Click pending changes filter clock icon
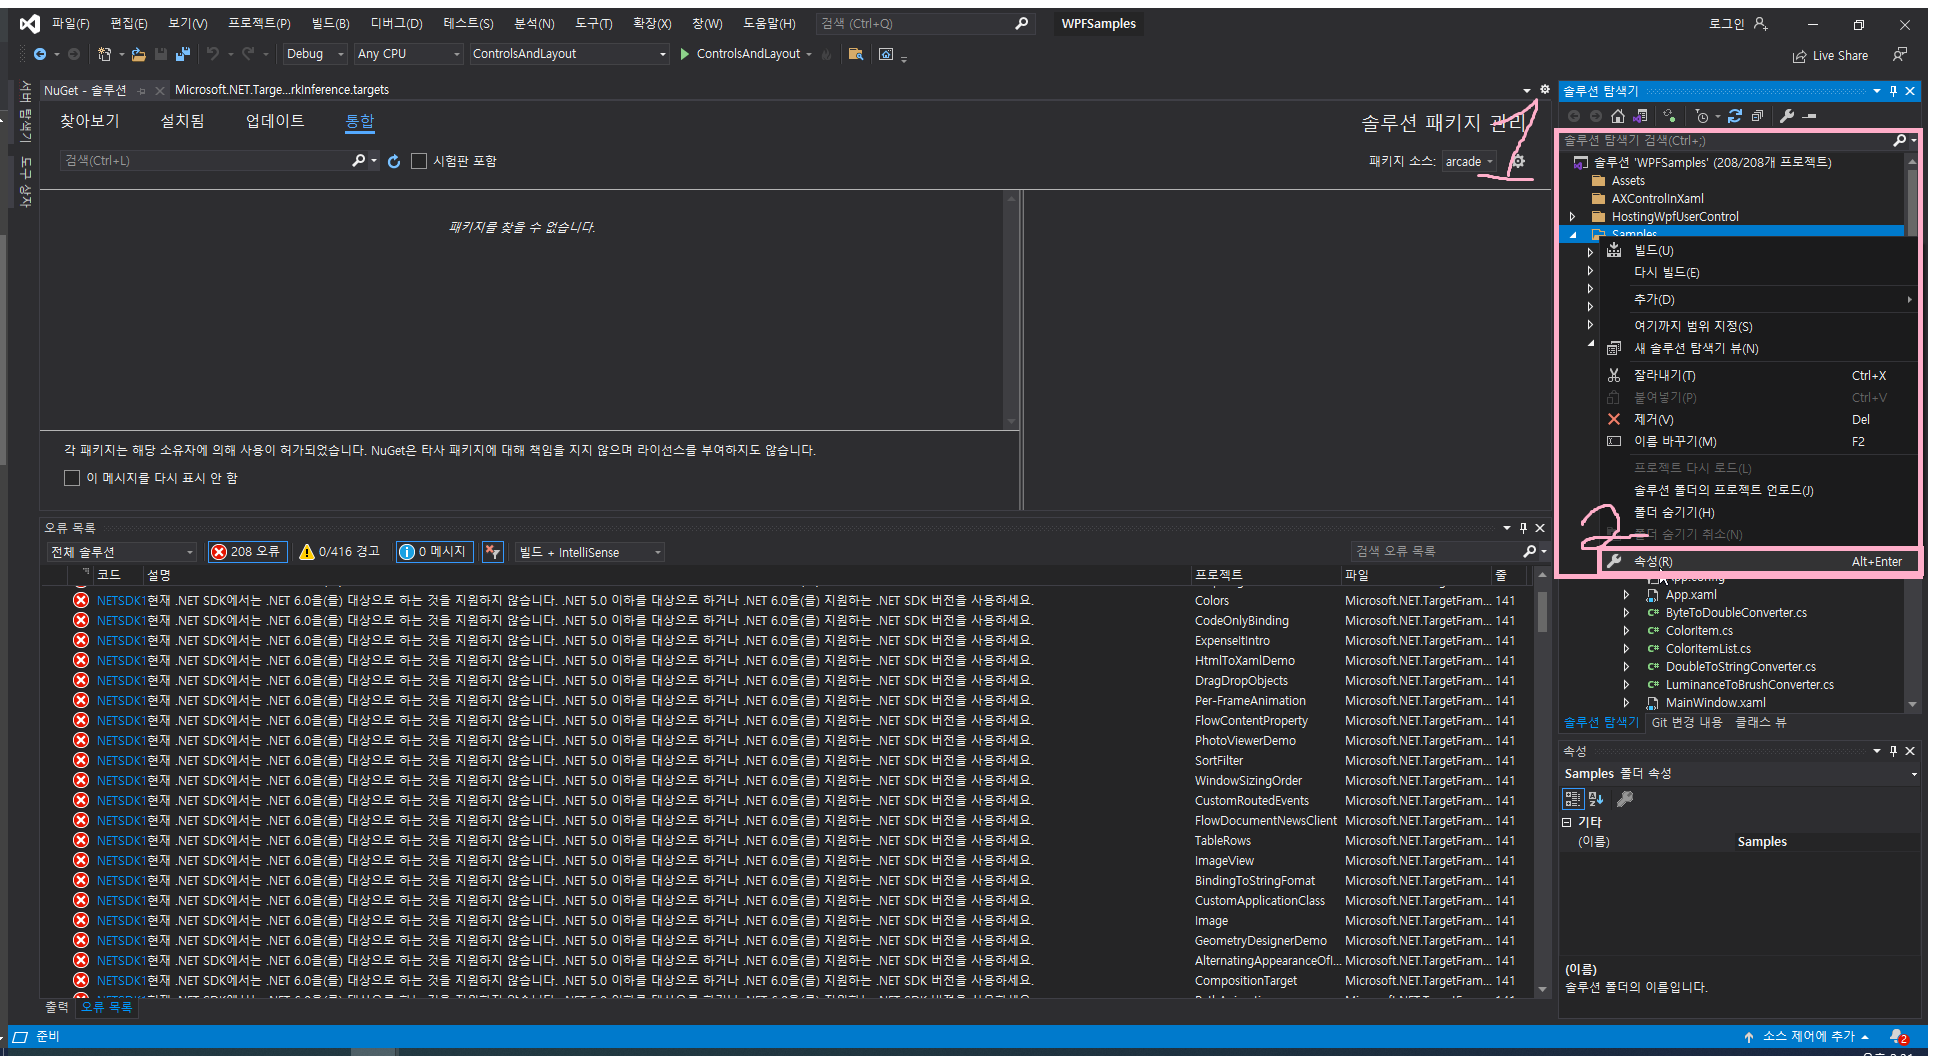Screen dimensions: 1936x1056 pyautogui.click(x=1702, y=116)
